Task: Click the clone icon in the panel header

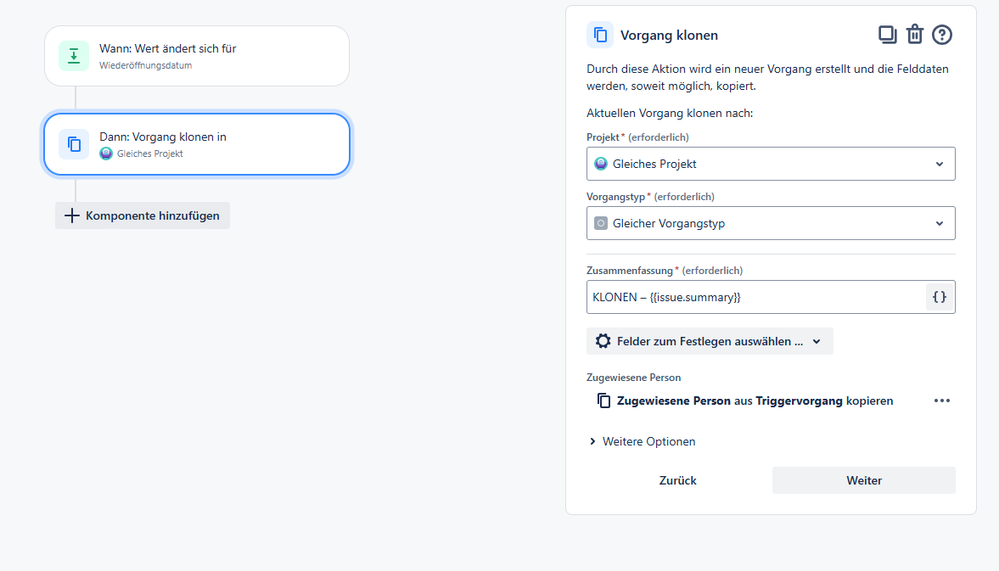Action: pyautogui.click(x=600, y=35)
